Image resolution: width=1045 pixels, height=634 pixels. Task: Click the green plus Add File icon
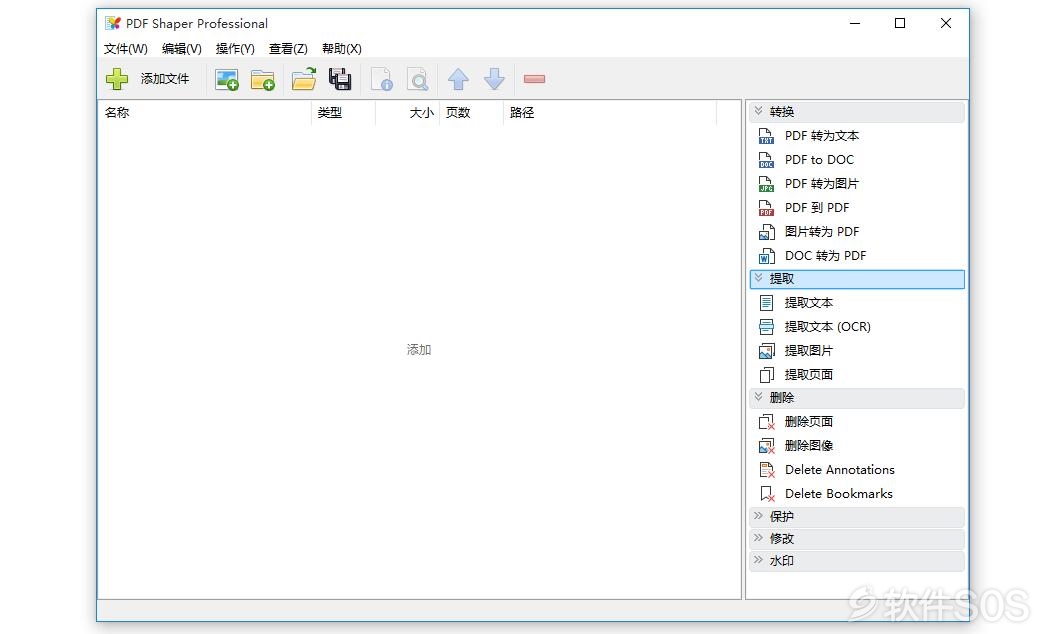tap(117, 79)
